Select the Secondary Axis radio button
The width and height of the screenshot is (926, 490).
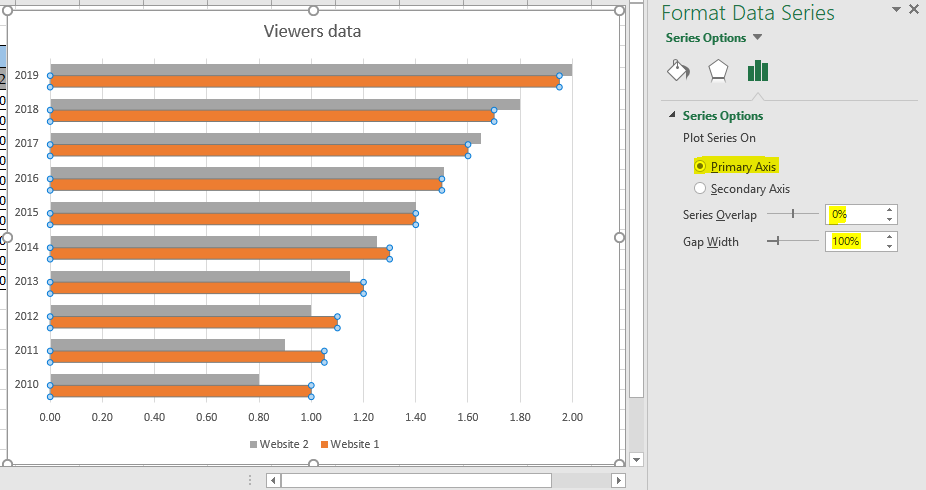tap(700, 188)
